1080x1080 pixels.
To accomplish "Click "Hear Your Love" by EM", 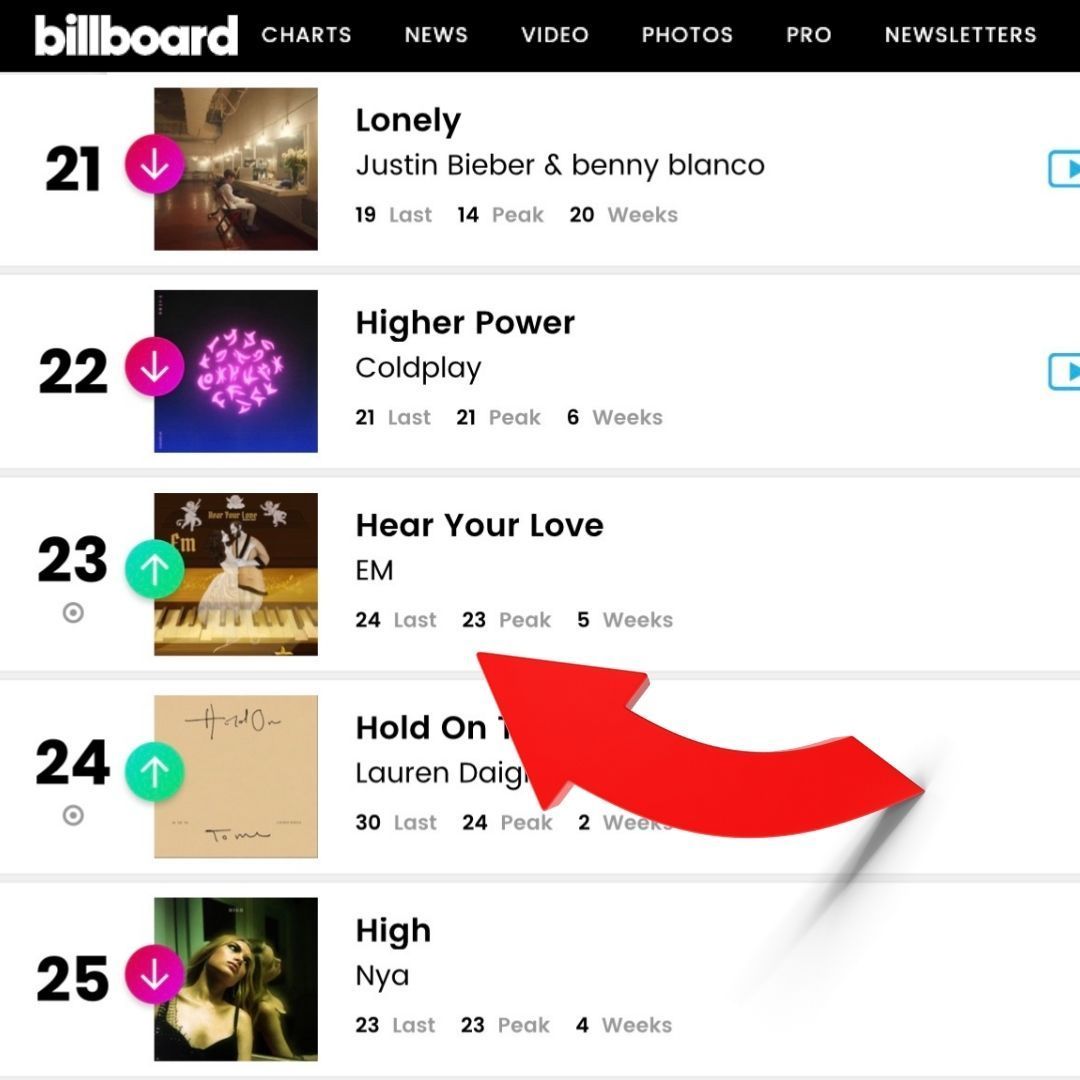I will tap(480, 525).
